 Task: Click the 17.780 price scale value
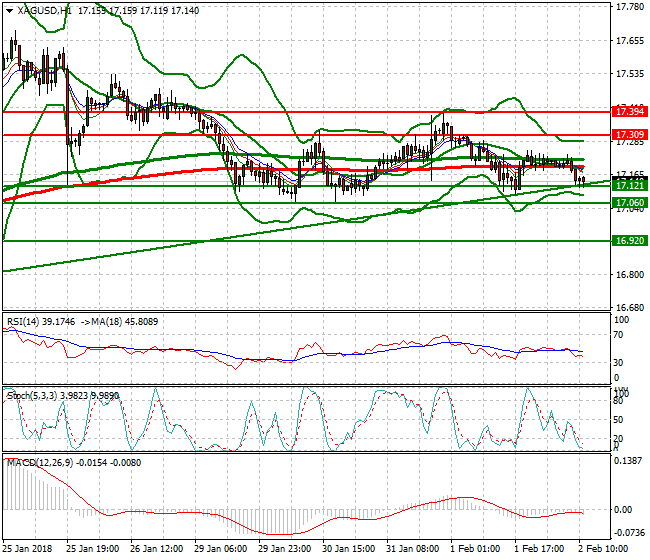coord(630,7)
